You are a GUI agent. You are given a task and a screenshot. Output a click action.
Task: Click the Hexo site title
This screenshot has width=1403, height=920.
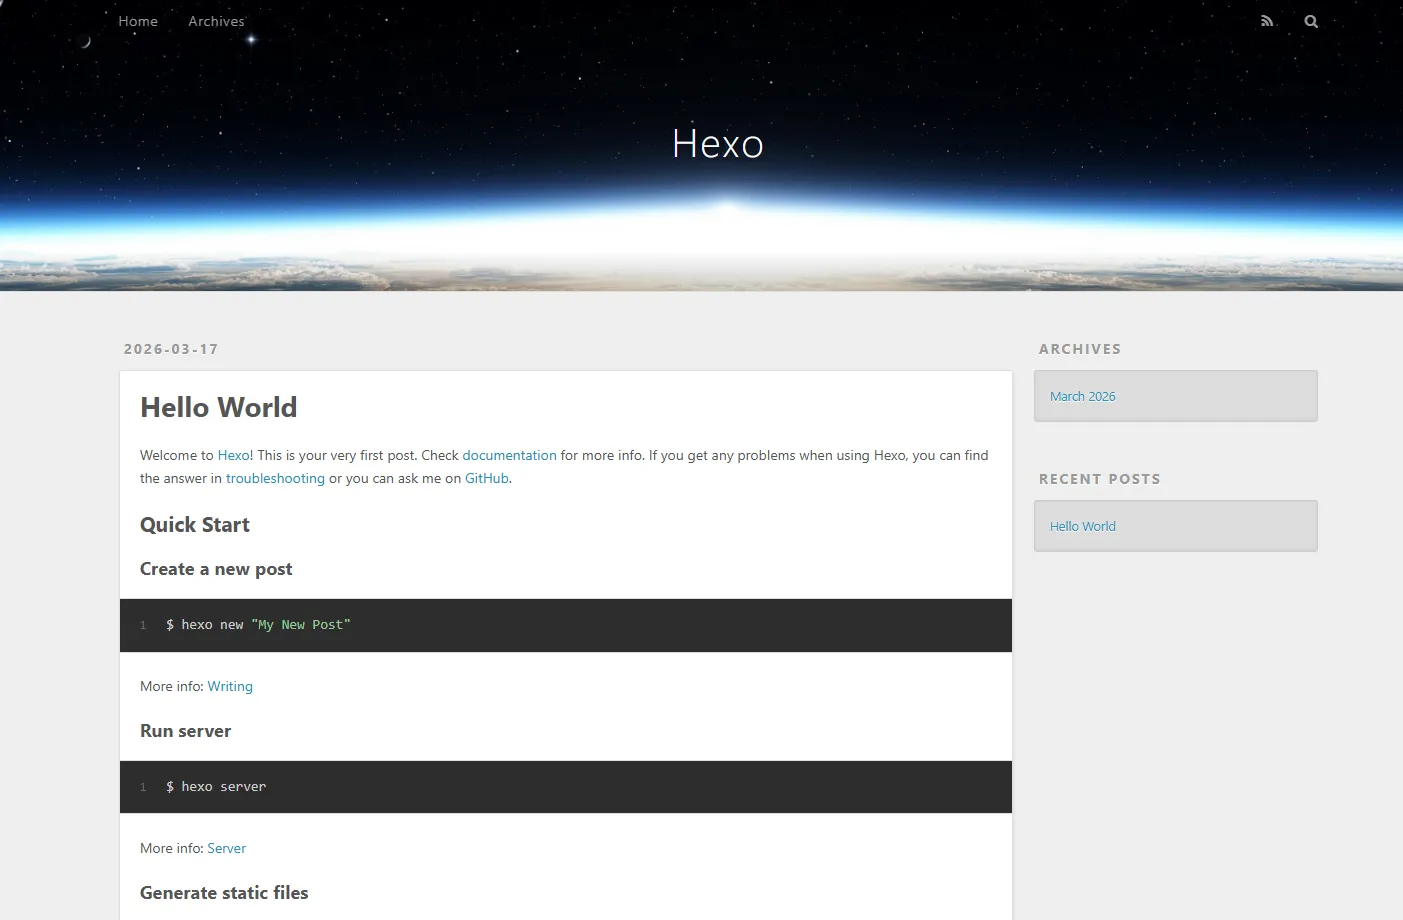[x=717, y=144]
